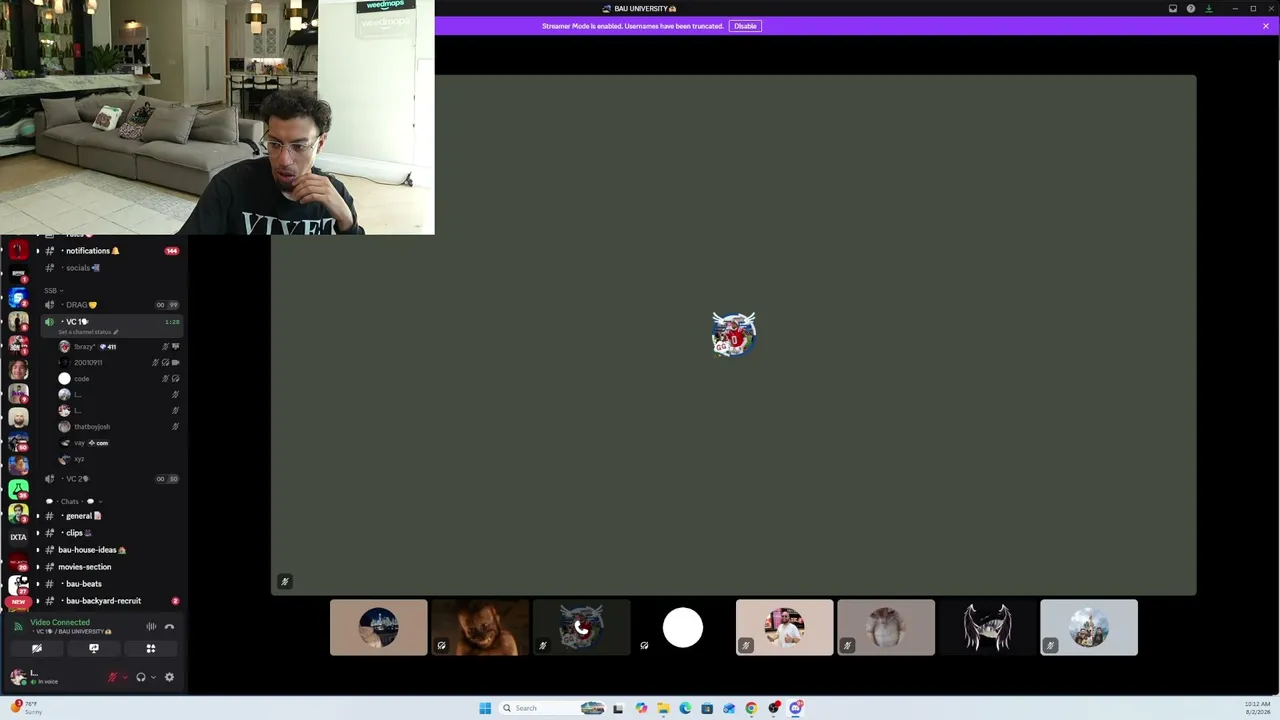The image size is (1280, 720).
Task: Join the DRAG voice channel
Action: pyautogui.click(x=110, y=305)
